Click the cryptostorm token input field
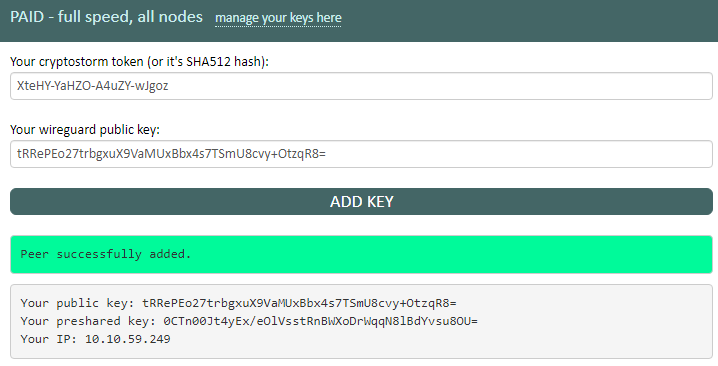The height and width of the screenshot is (366, 718). (x=361, y=86)
